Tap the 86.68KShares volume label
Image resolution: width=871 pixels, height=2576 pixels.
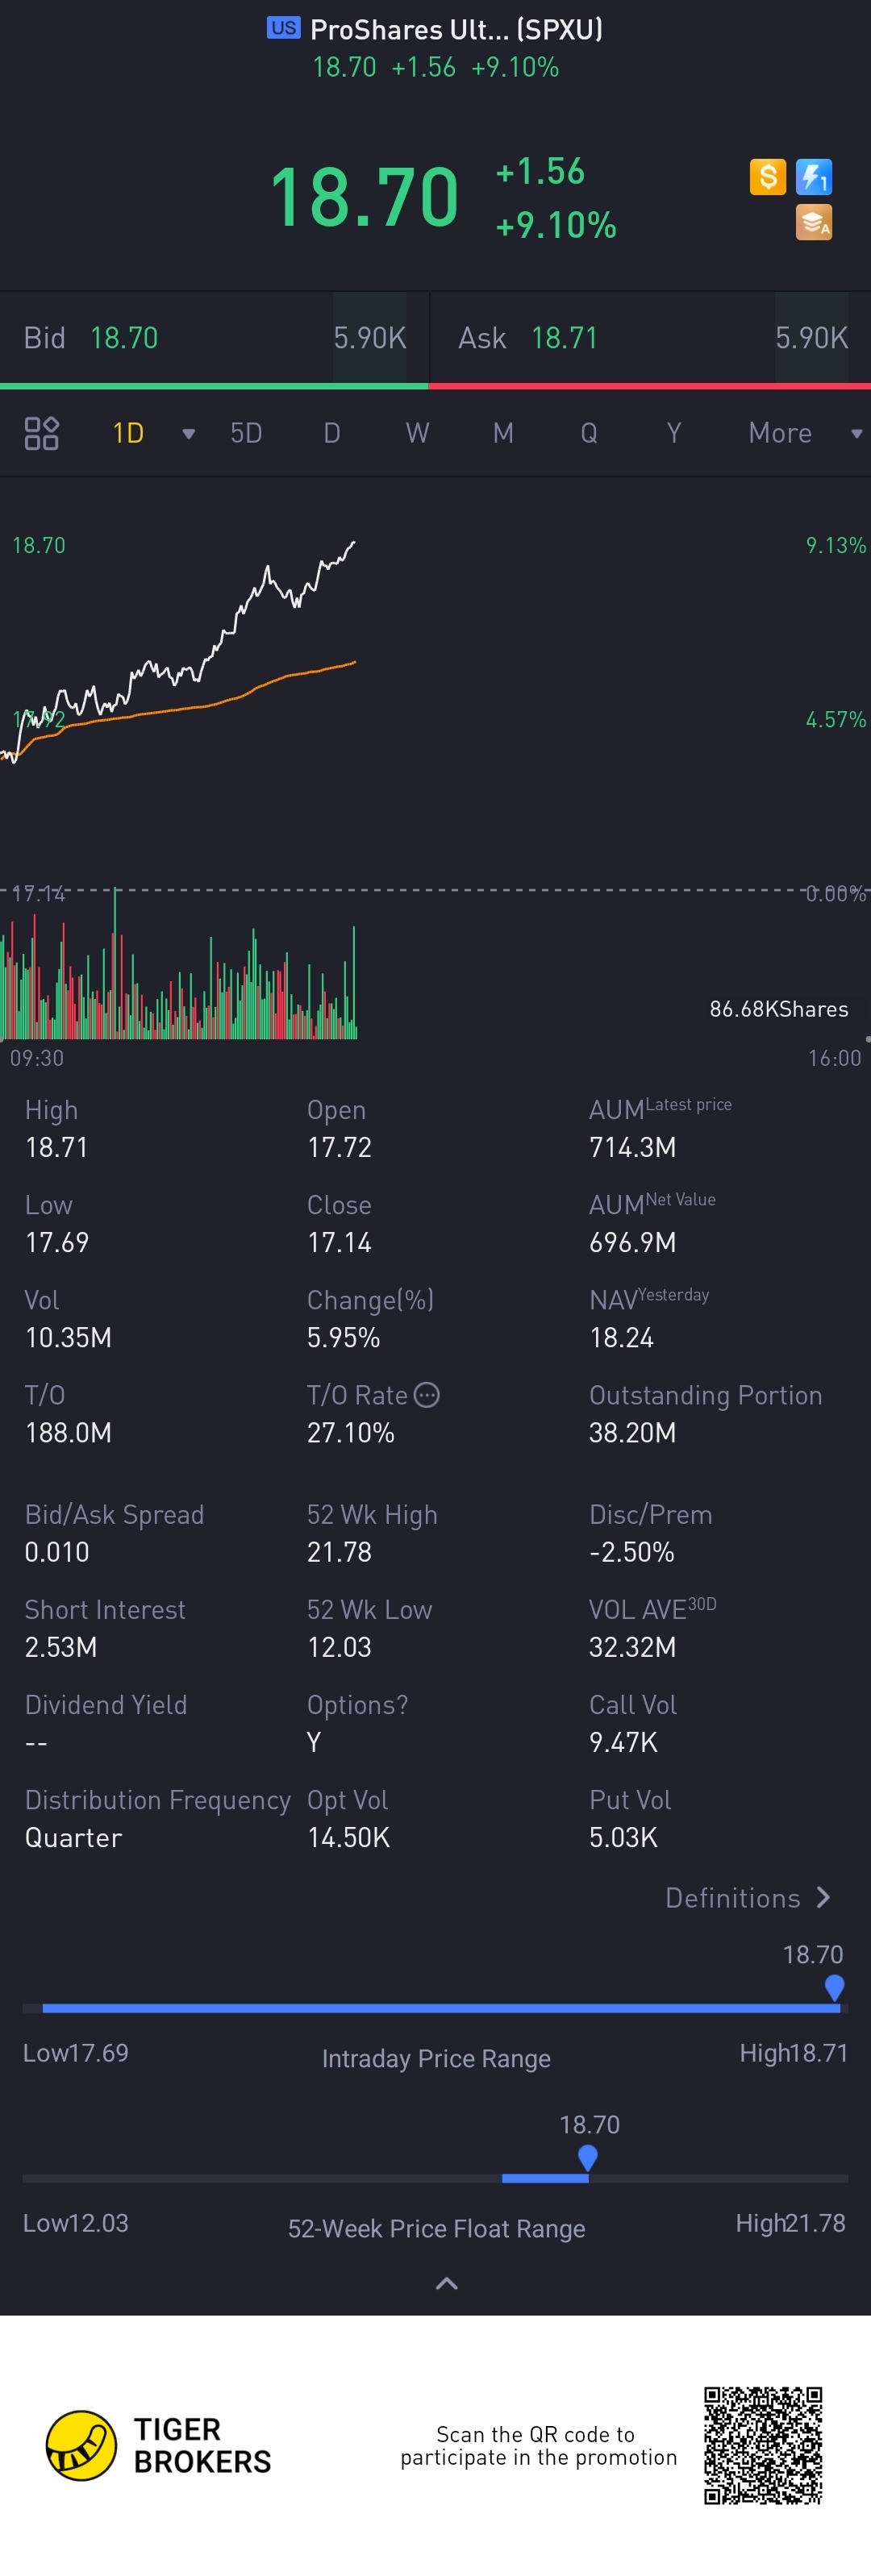tap(779, 1009)
